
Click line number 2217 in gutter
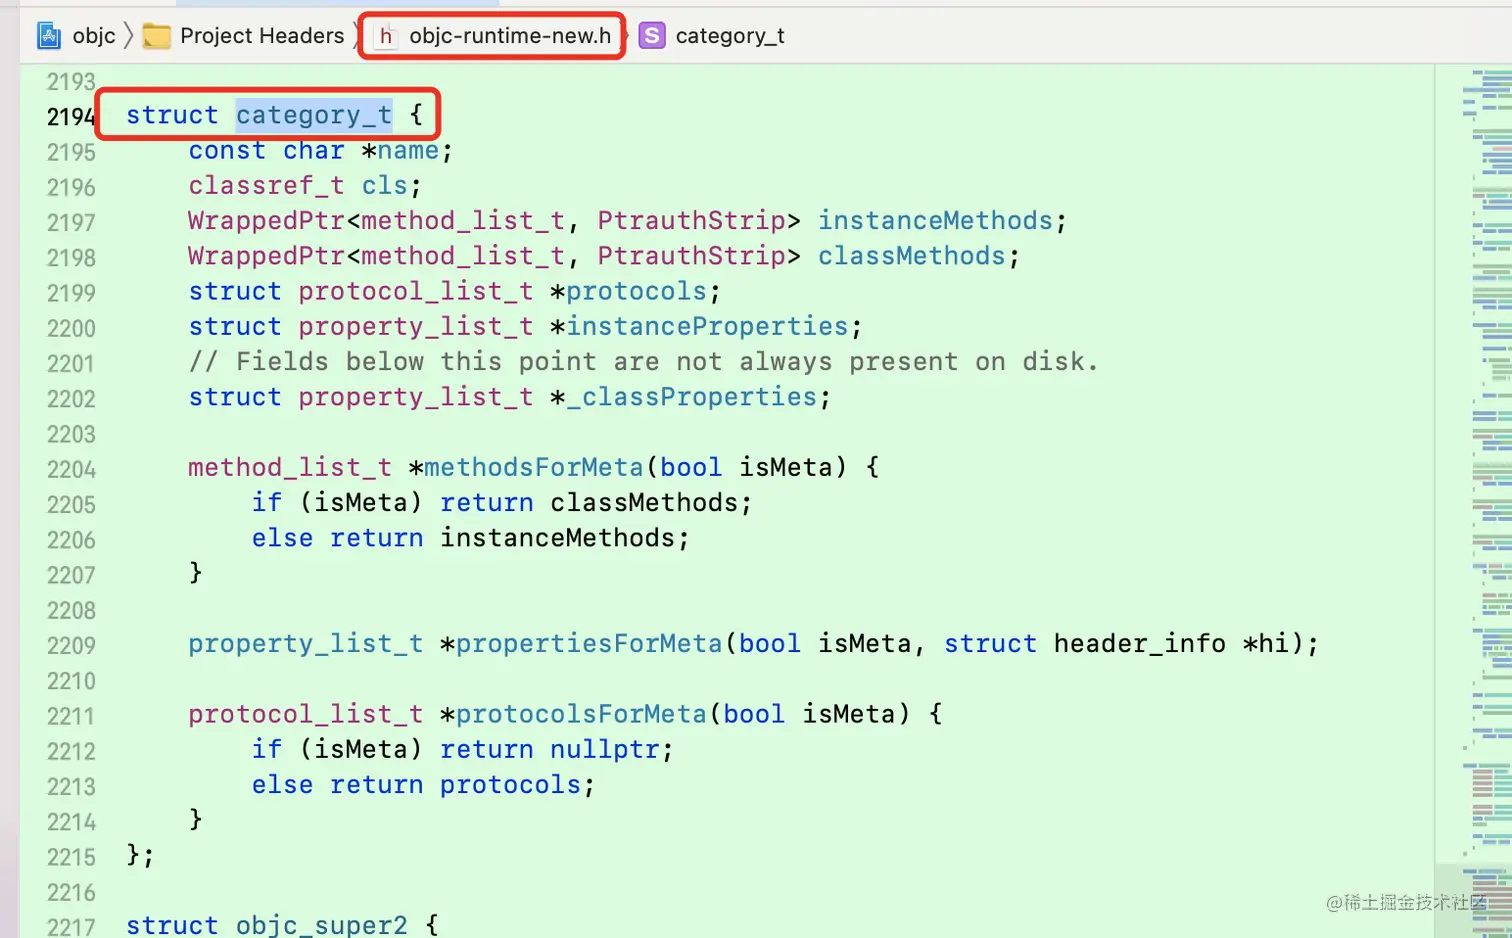(x=71, y=926)
